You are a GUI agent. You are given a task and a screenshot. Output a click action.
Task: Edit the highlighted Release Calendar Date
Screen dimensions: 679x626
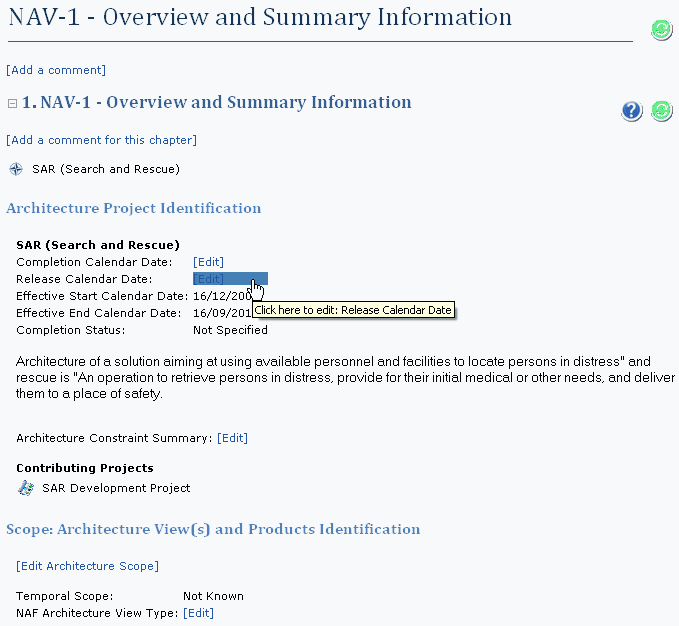(x=210, y=279)
